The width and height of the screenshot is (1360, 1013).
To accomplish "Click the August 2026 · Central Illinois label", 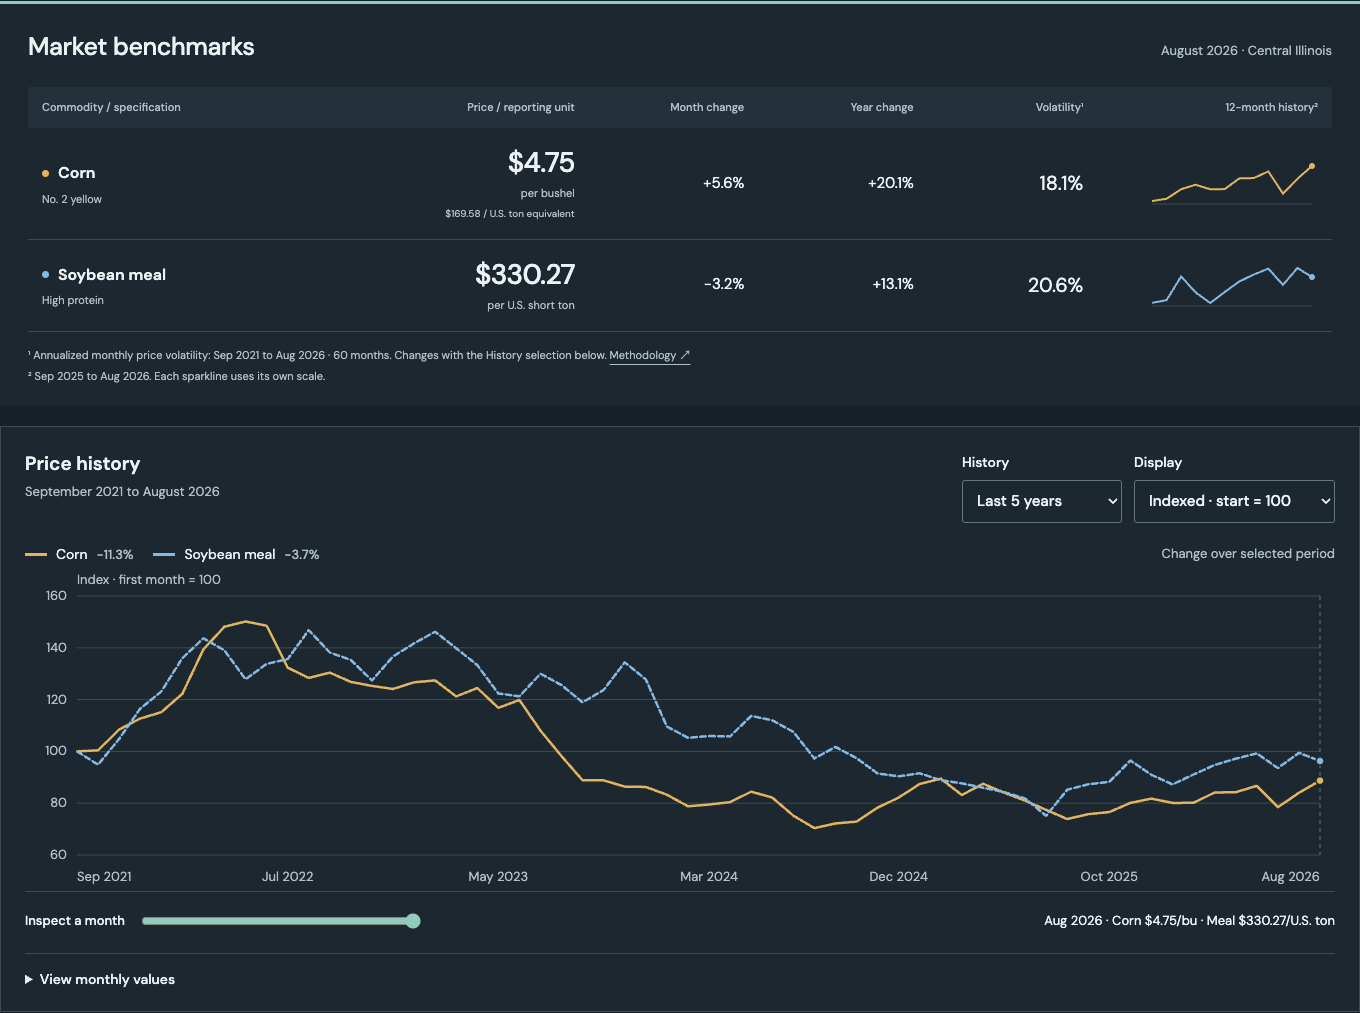I will (x=1246, y=51).
